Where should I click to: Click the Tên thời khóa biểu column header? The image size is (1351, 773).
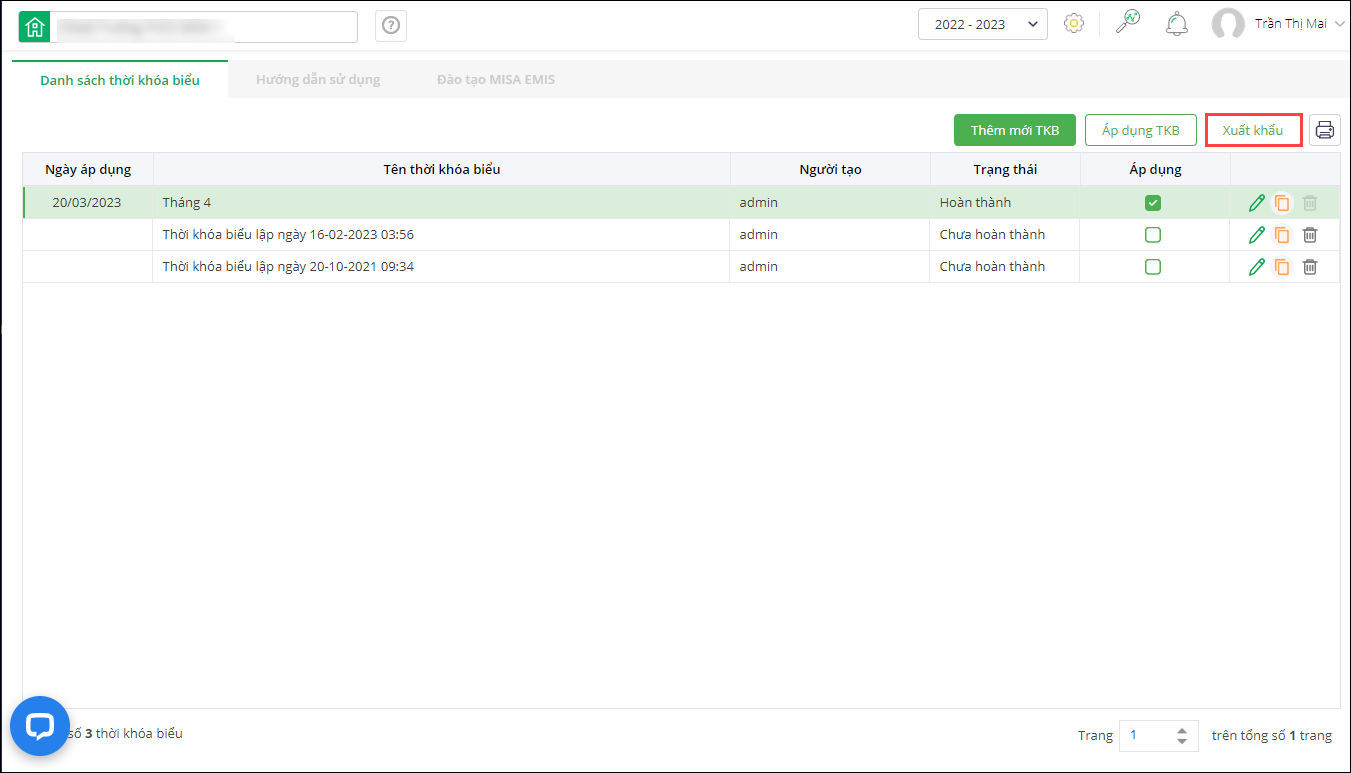tap(442, 169)
